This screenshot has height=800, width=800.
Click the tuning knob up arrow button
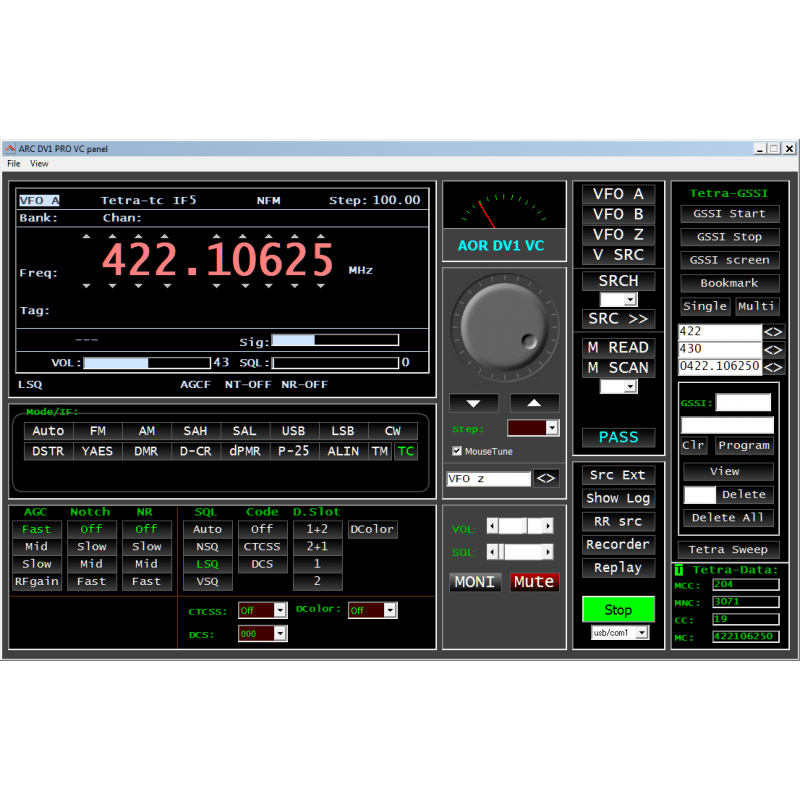tap(534, 403)
